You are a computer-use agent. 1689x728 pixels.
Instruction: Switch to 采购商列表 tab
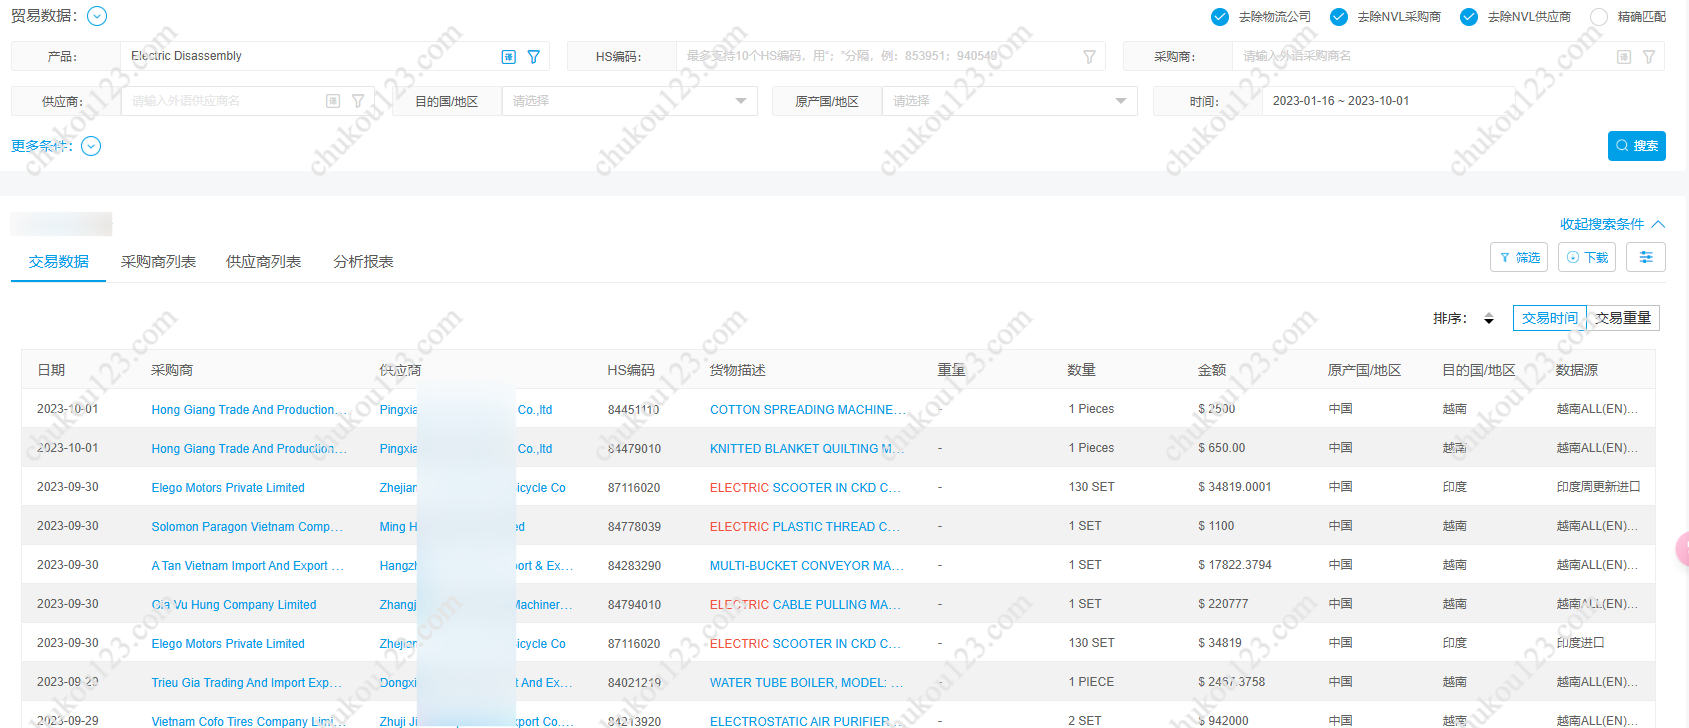158,262
